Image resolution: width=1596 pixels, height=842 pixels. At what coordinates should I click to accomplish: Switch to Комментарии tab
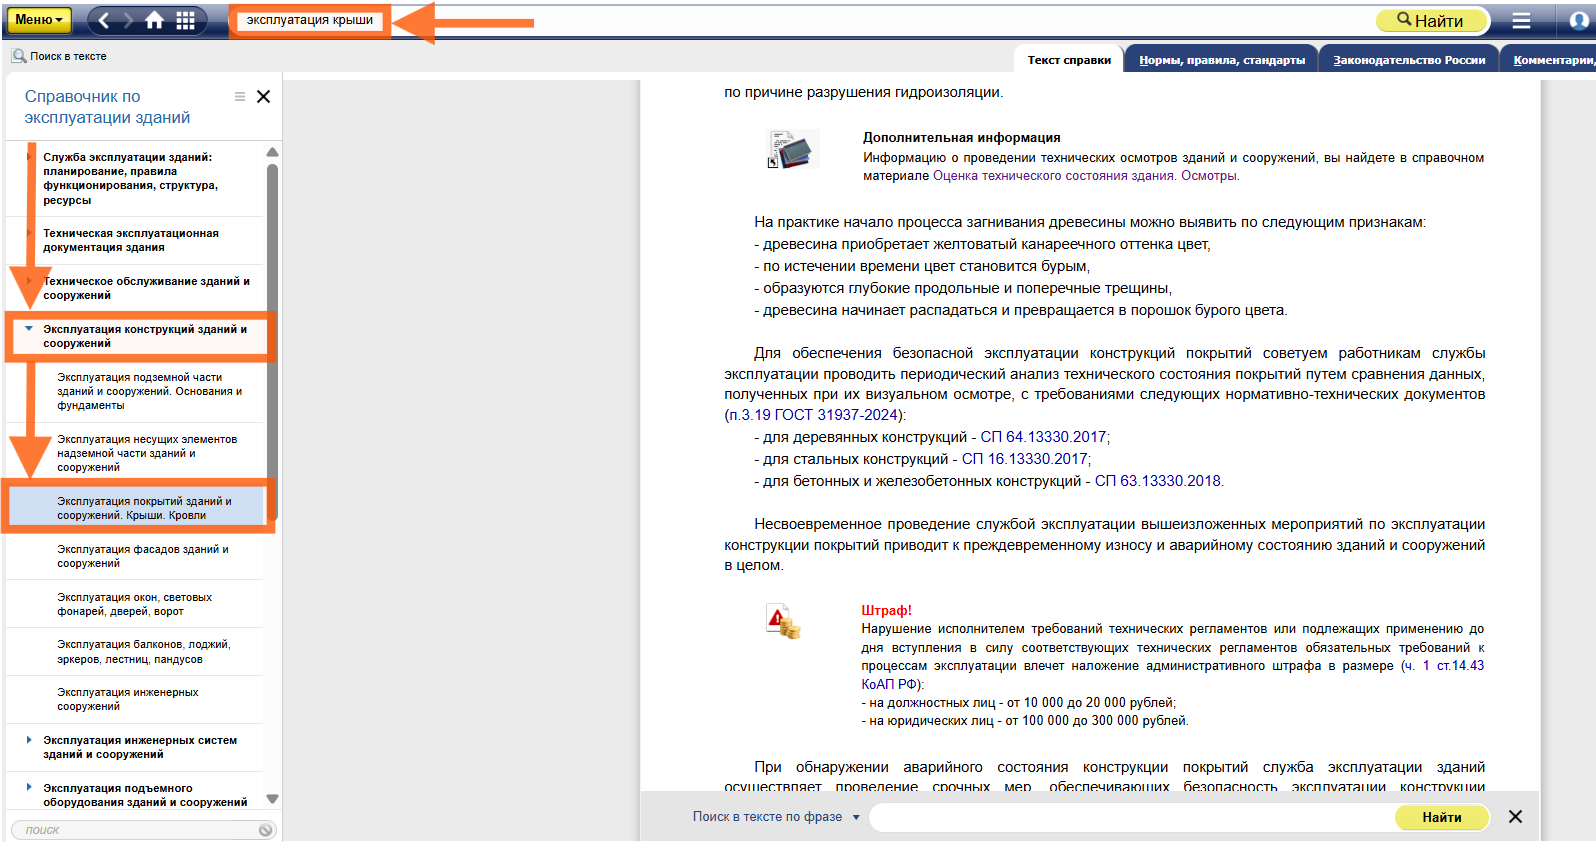point(1552,60)
